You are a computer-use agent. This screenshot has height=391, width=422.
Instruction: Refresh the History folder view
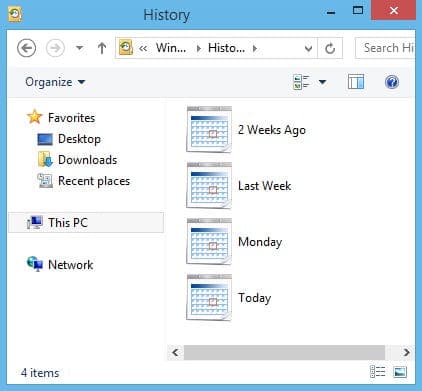point(330,48)
